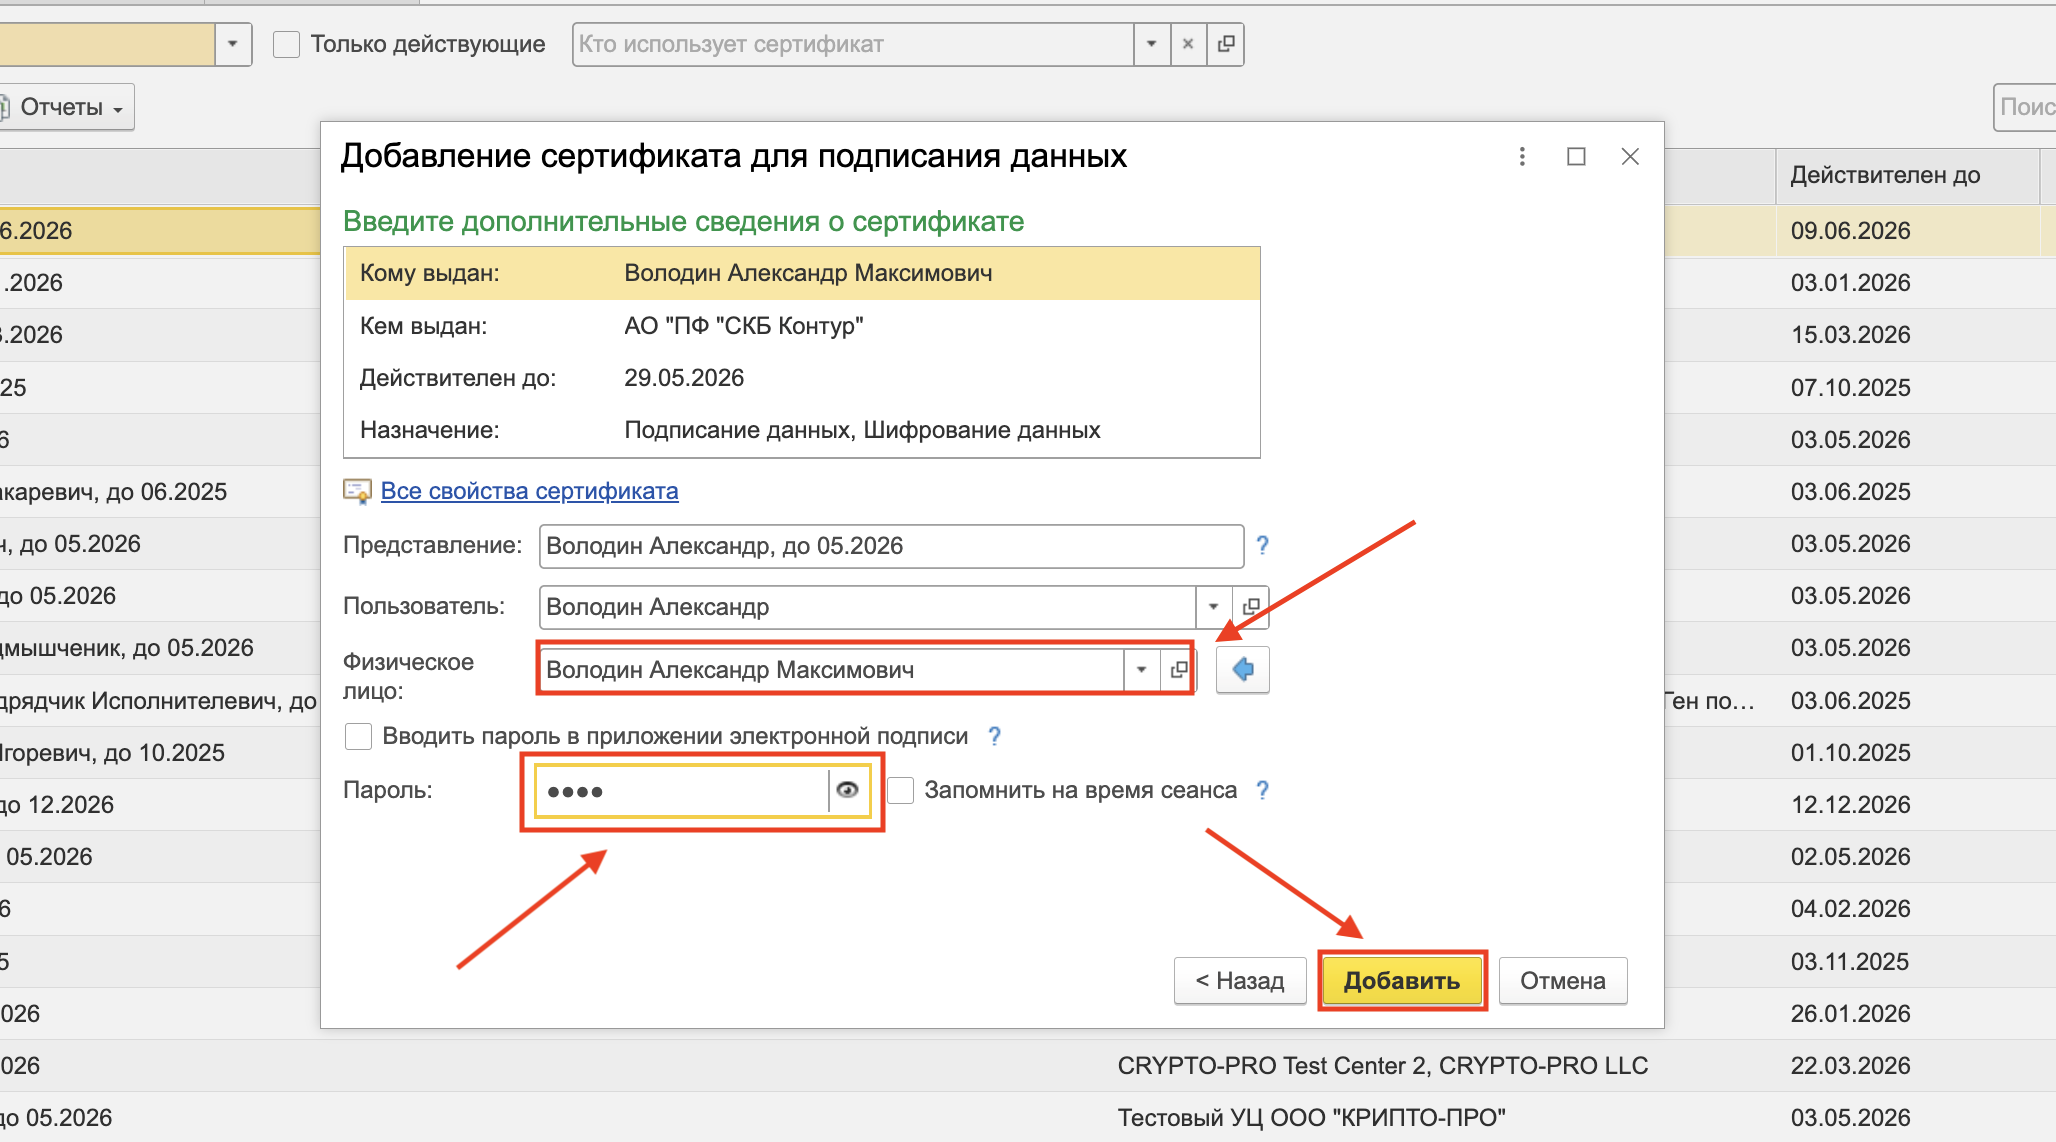Screen dimensions: 2056x1142
Task: Close the add certificate dialog
Action: [x=1630, y=157]
